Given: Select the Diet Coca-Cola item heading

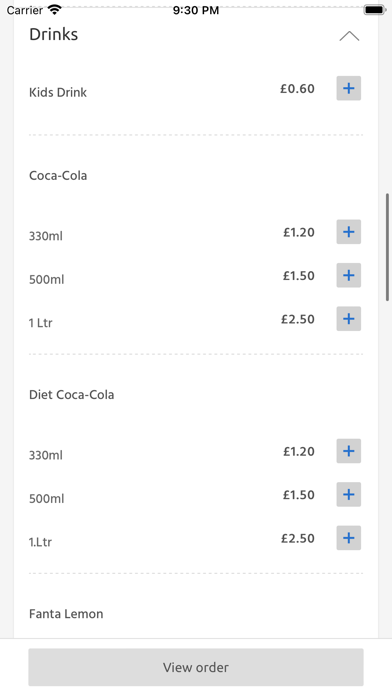Looking at the screenshot, I should (71, 395).
